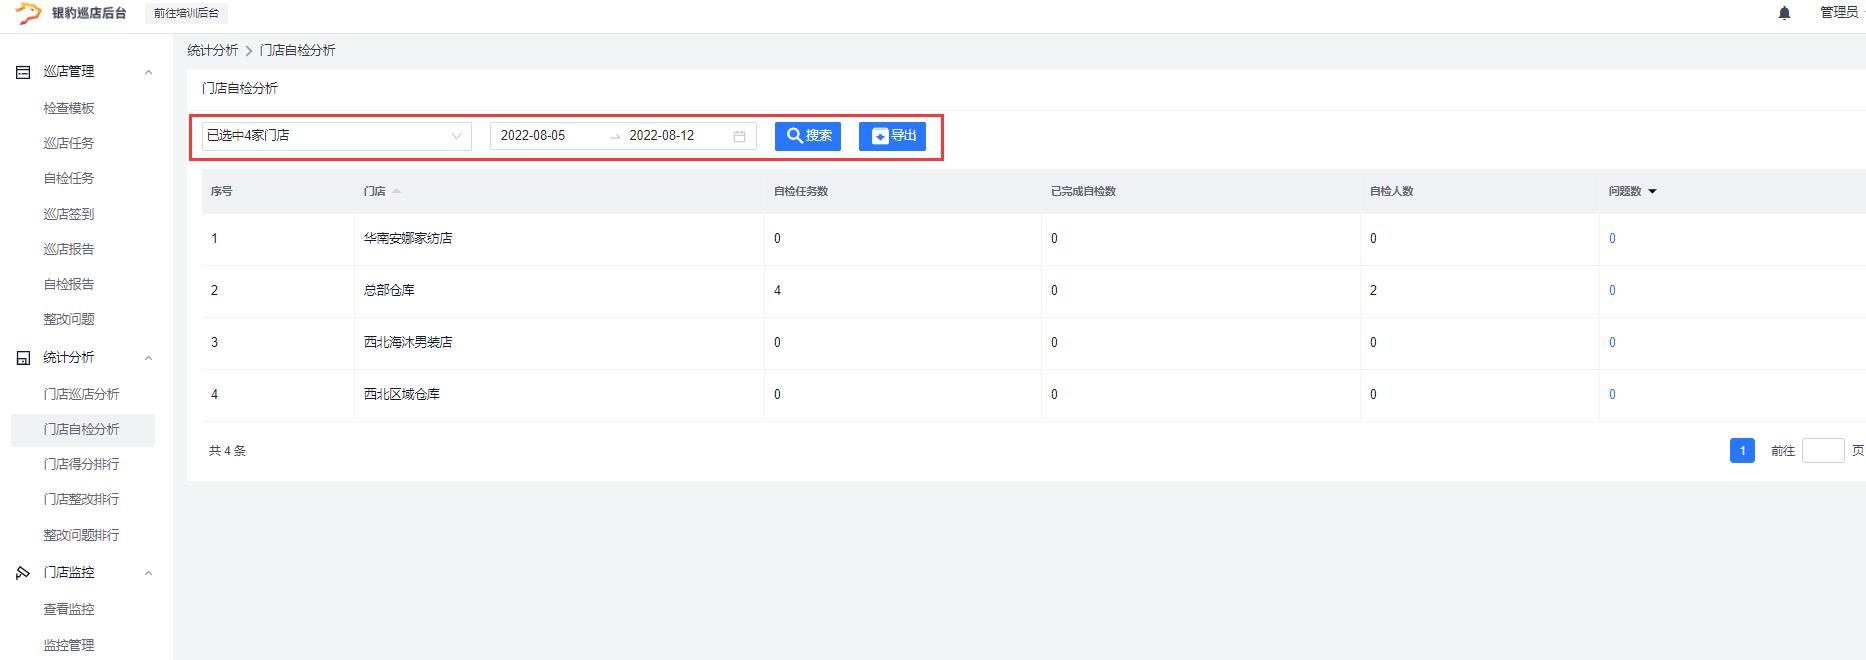Sort by the 问题数 column arrow

(x=1652, y=191)
